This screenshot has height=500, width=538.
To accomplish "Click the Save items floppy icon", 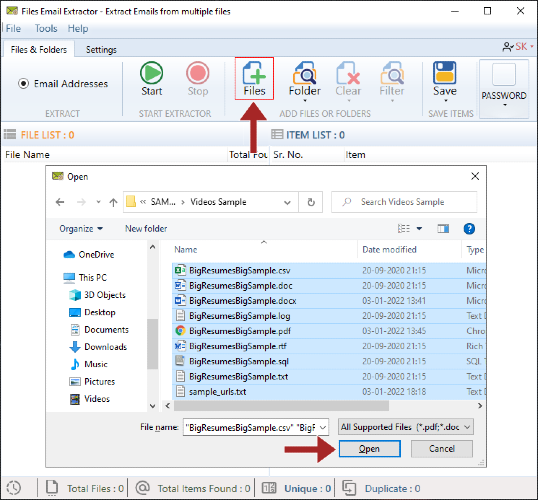I will tap(445, 73).
